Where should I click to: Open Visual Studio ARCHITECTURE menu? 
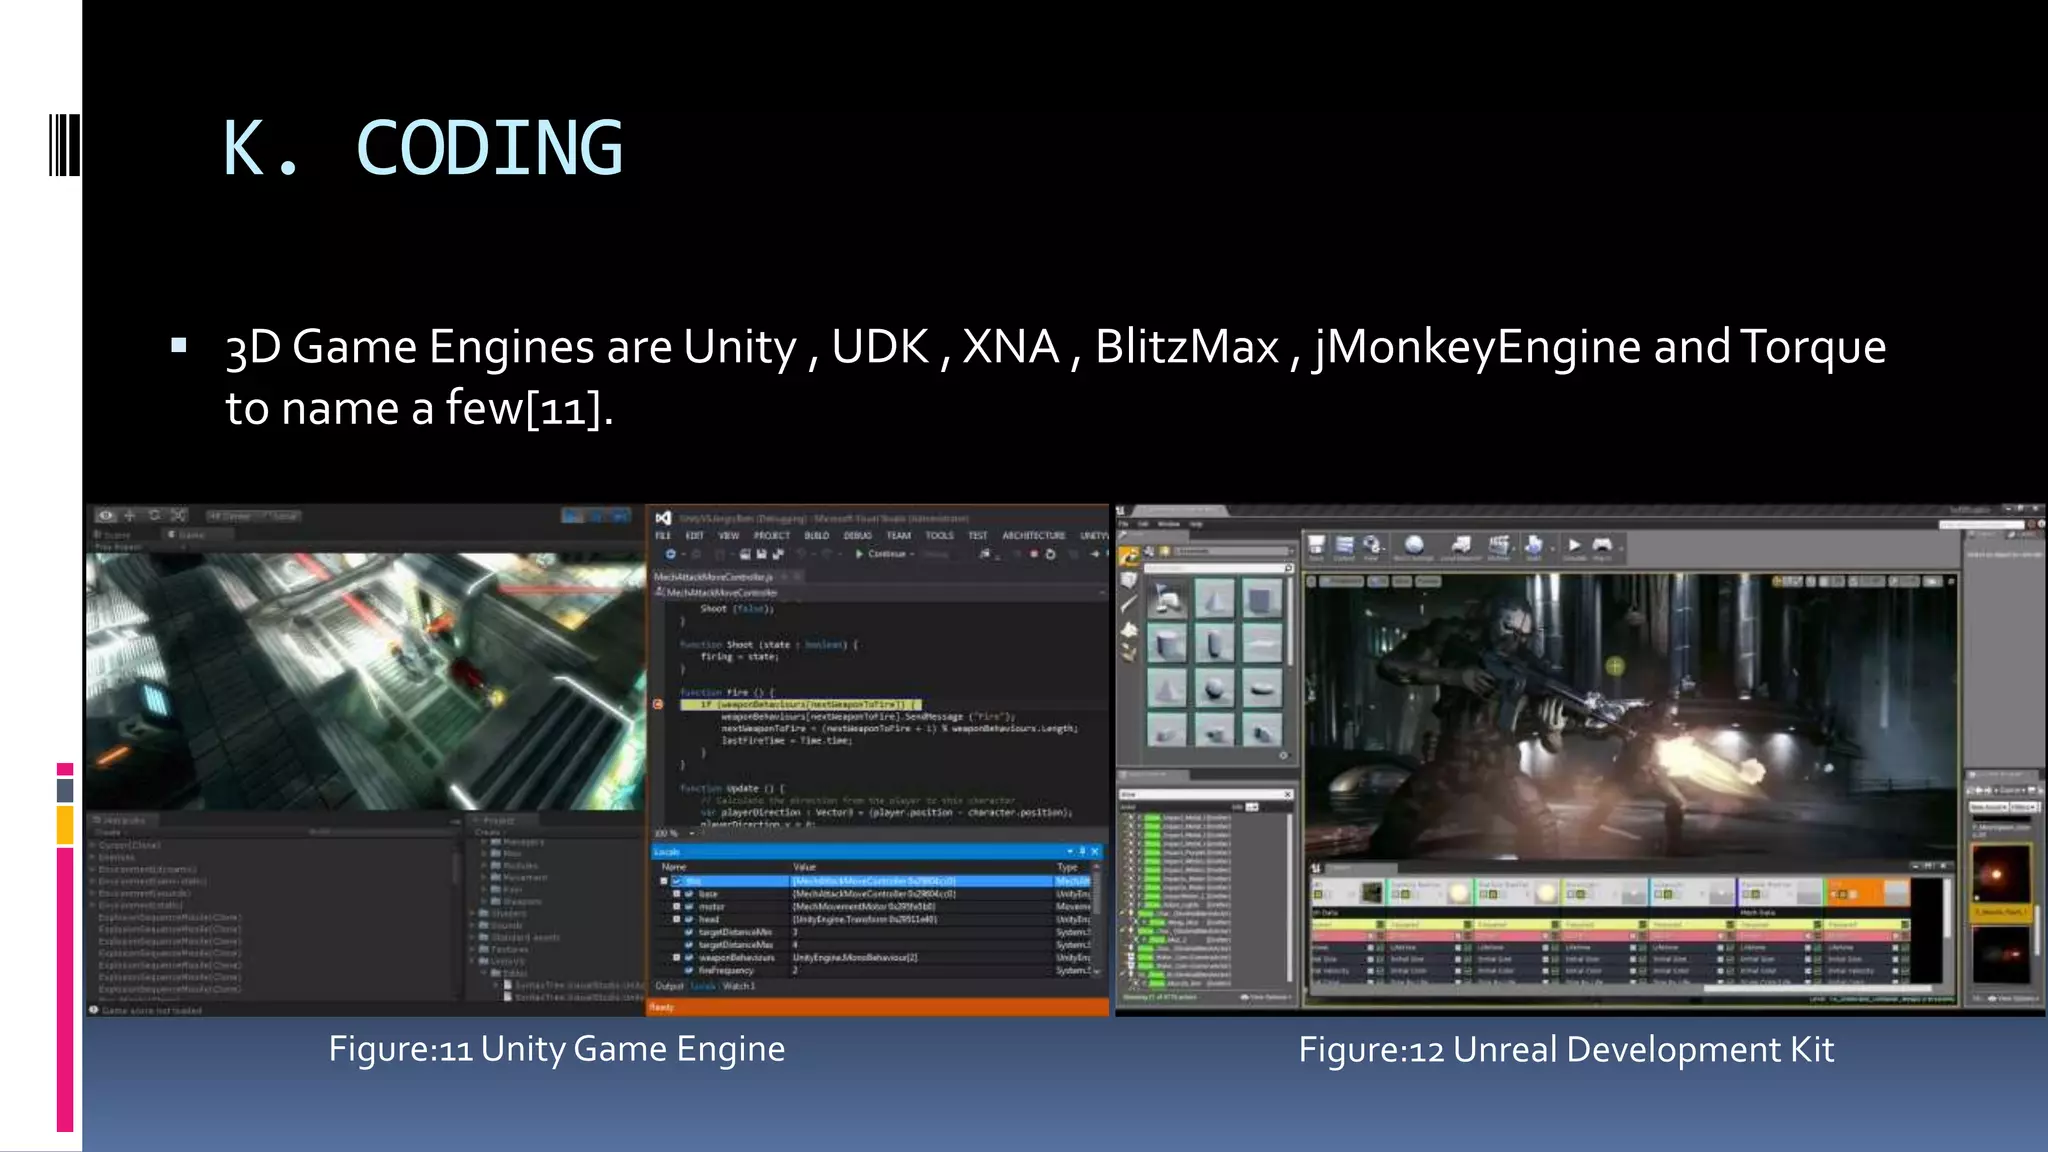pos(1034,536)
